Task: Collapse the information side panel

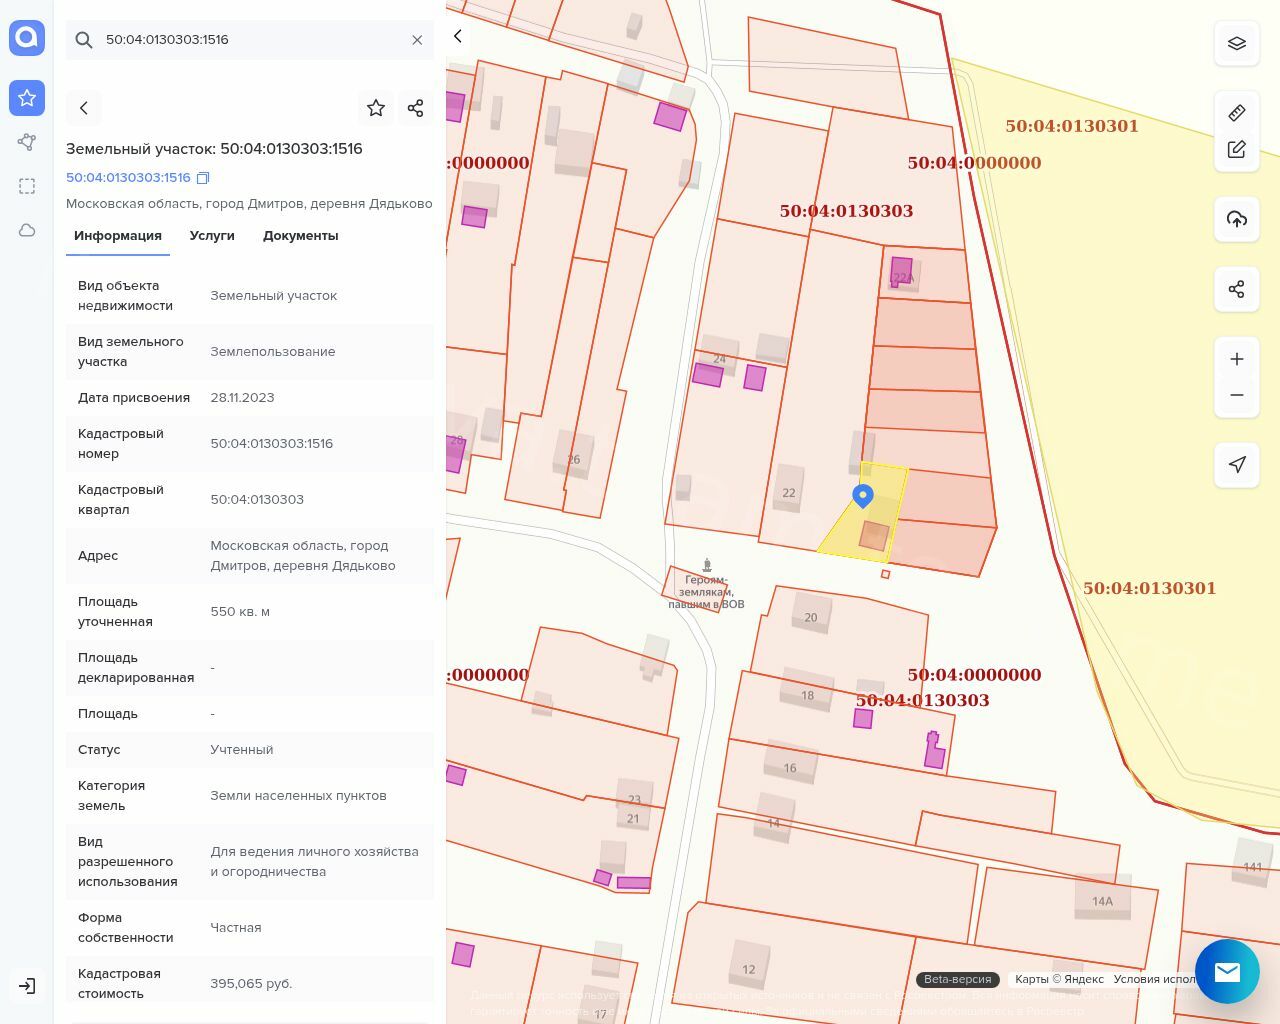Action: coord(458,37)
